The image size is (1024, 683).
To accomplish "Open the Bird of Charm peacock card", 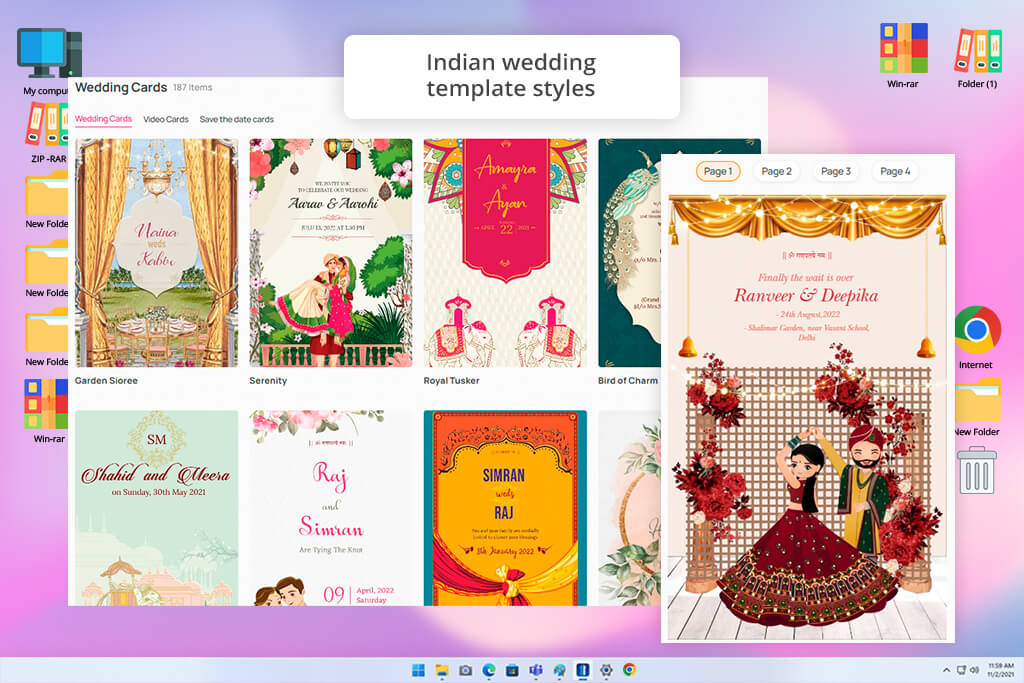I will 630,253.
